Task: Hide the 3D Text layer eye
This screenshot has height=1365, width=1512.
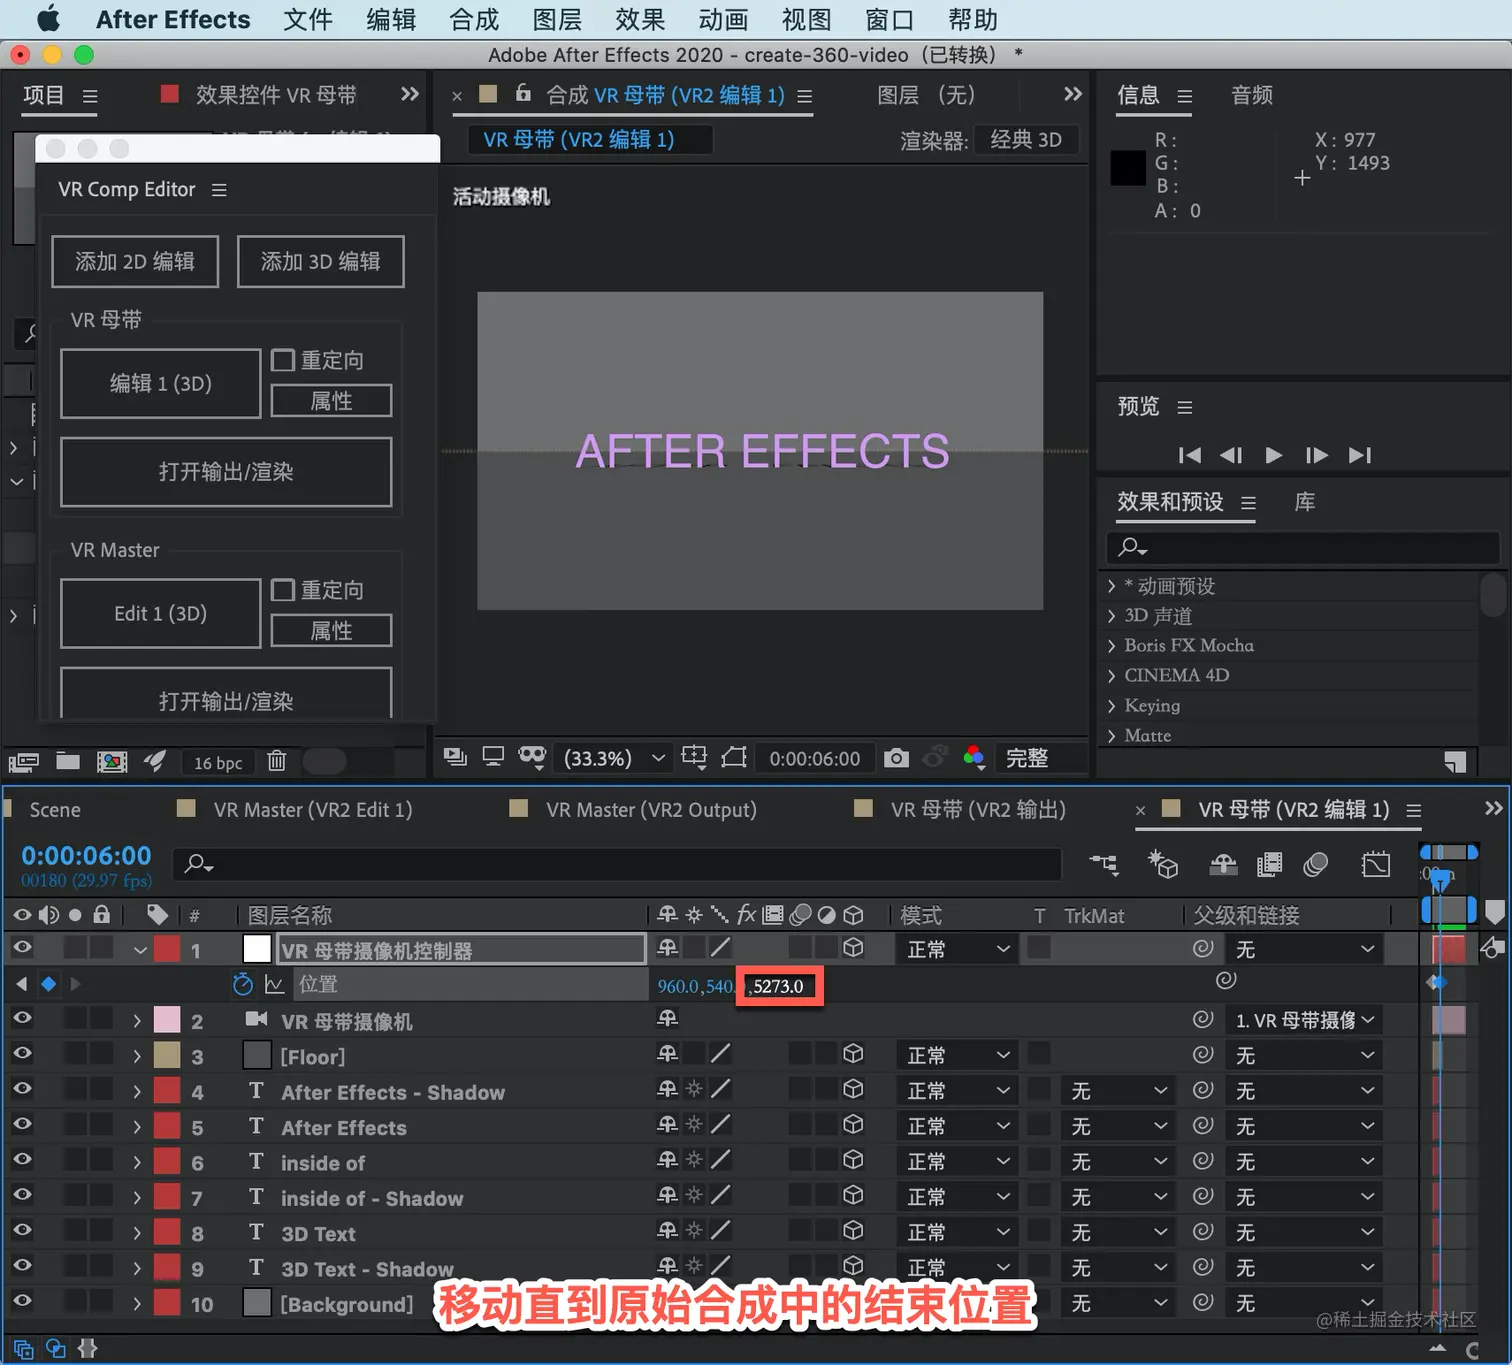Action: [x=22, y=1230]
